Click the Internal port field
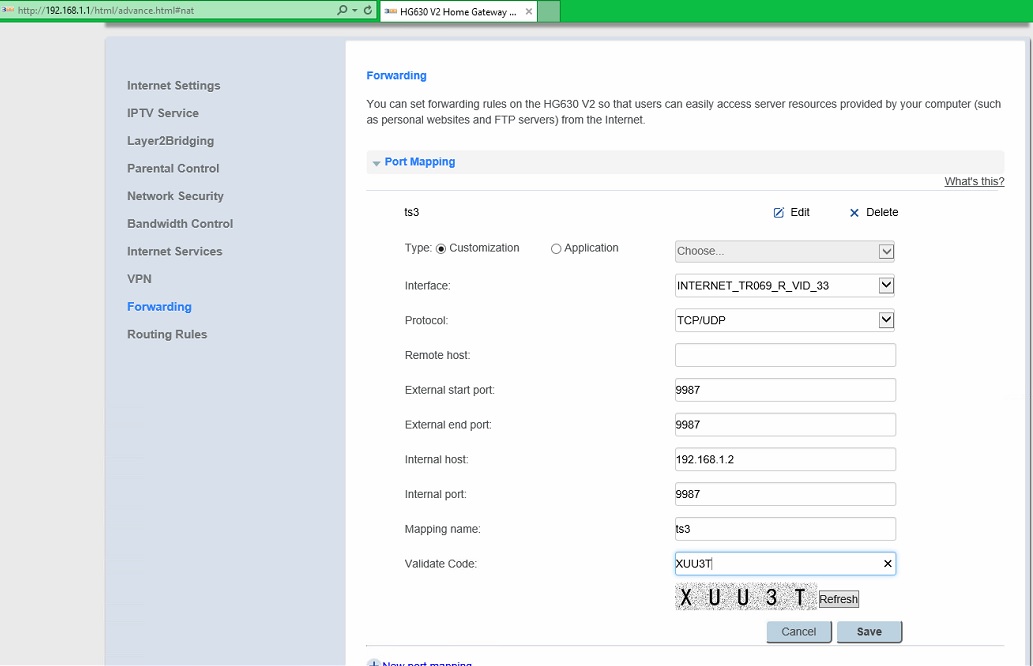1033x666 pixels. click(785, 494)
